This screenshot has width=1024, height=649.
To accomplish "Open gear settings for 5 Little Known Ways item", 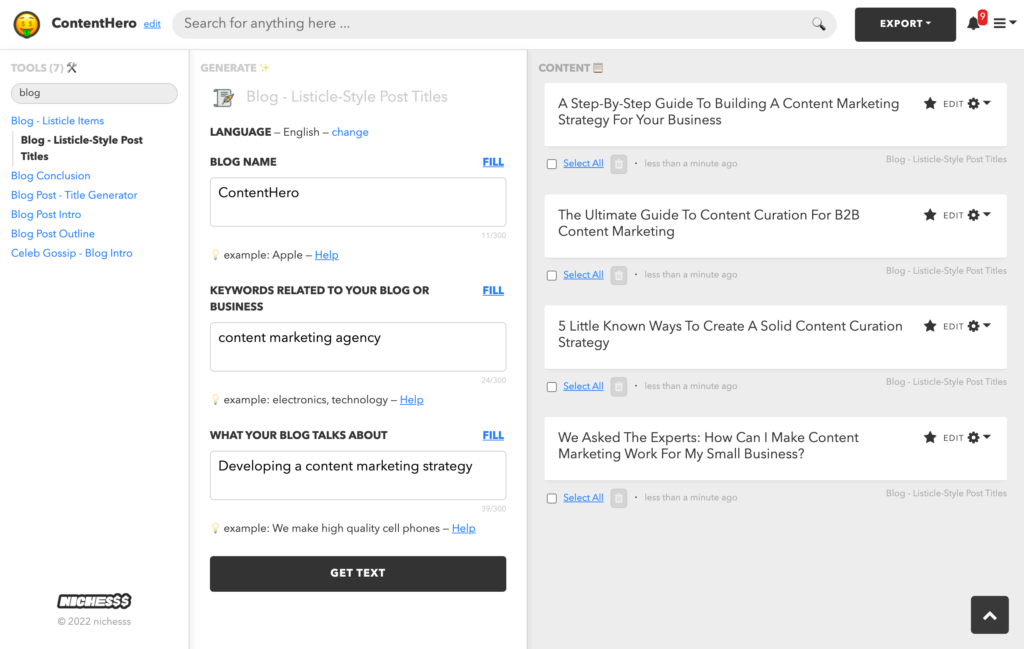I will coord(979,326).
